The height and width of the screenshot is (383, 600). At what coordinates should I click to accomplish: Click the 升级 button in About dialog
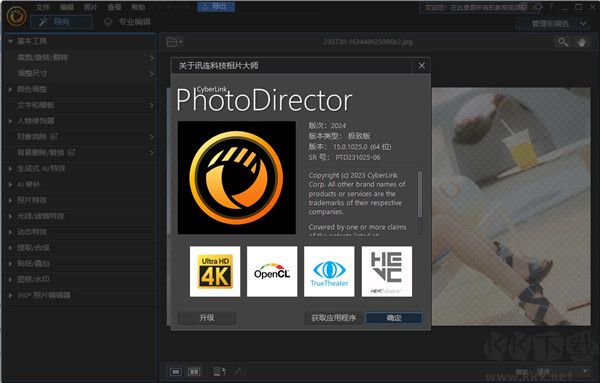click(207, 318)
